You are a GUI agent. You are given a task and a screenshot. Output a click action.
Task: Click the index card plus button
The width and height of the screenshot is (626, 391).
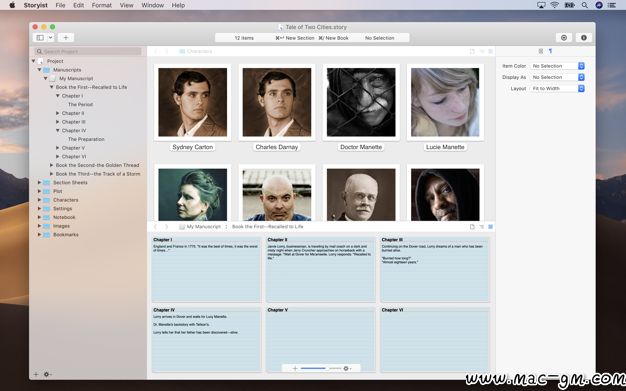point(295,368)
